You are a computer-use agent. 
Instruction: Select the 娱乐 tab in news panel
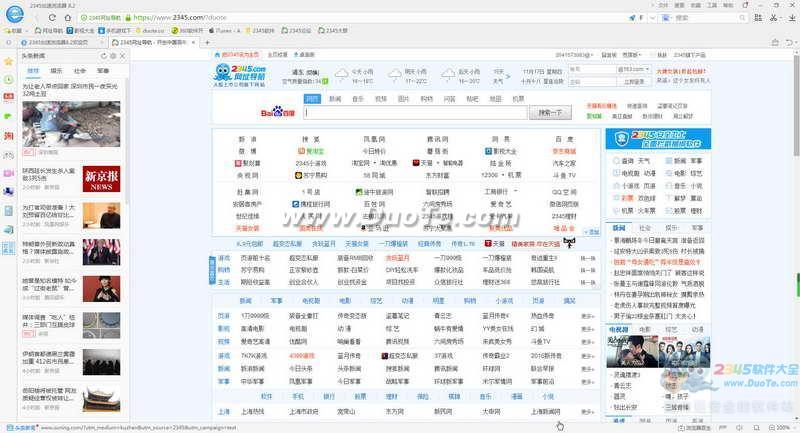pyautogui.click(x=56, y=70)
